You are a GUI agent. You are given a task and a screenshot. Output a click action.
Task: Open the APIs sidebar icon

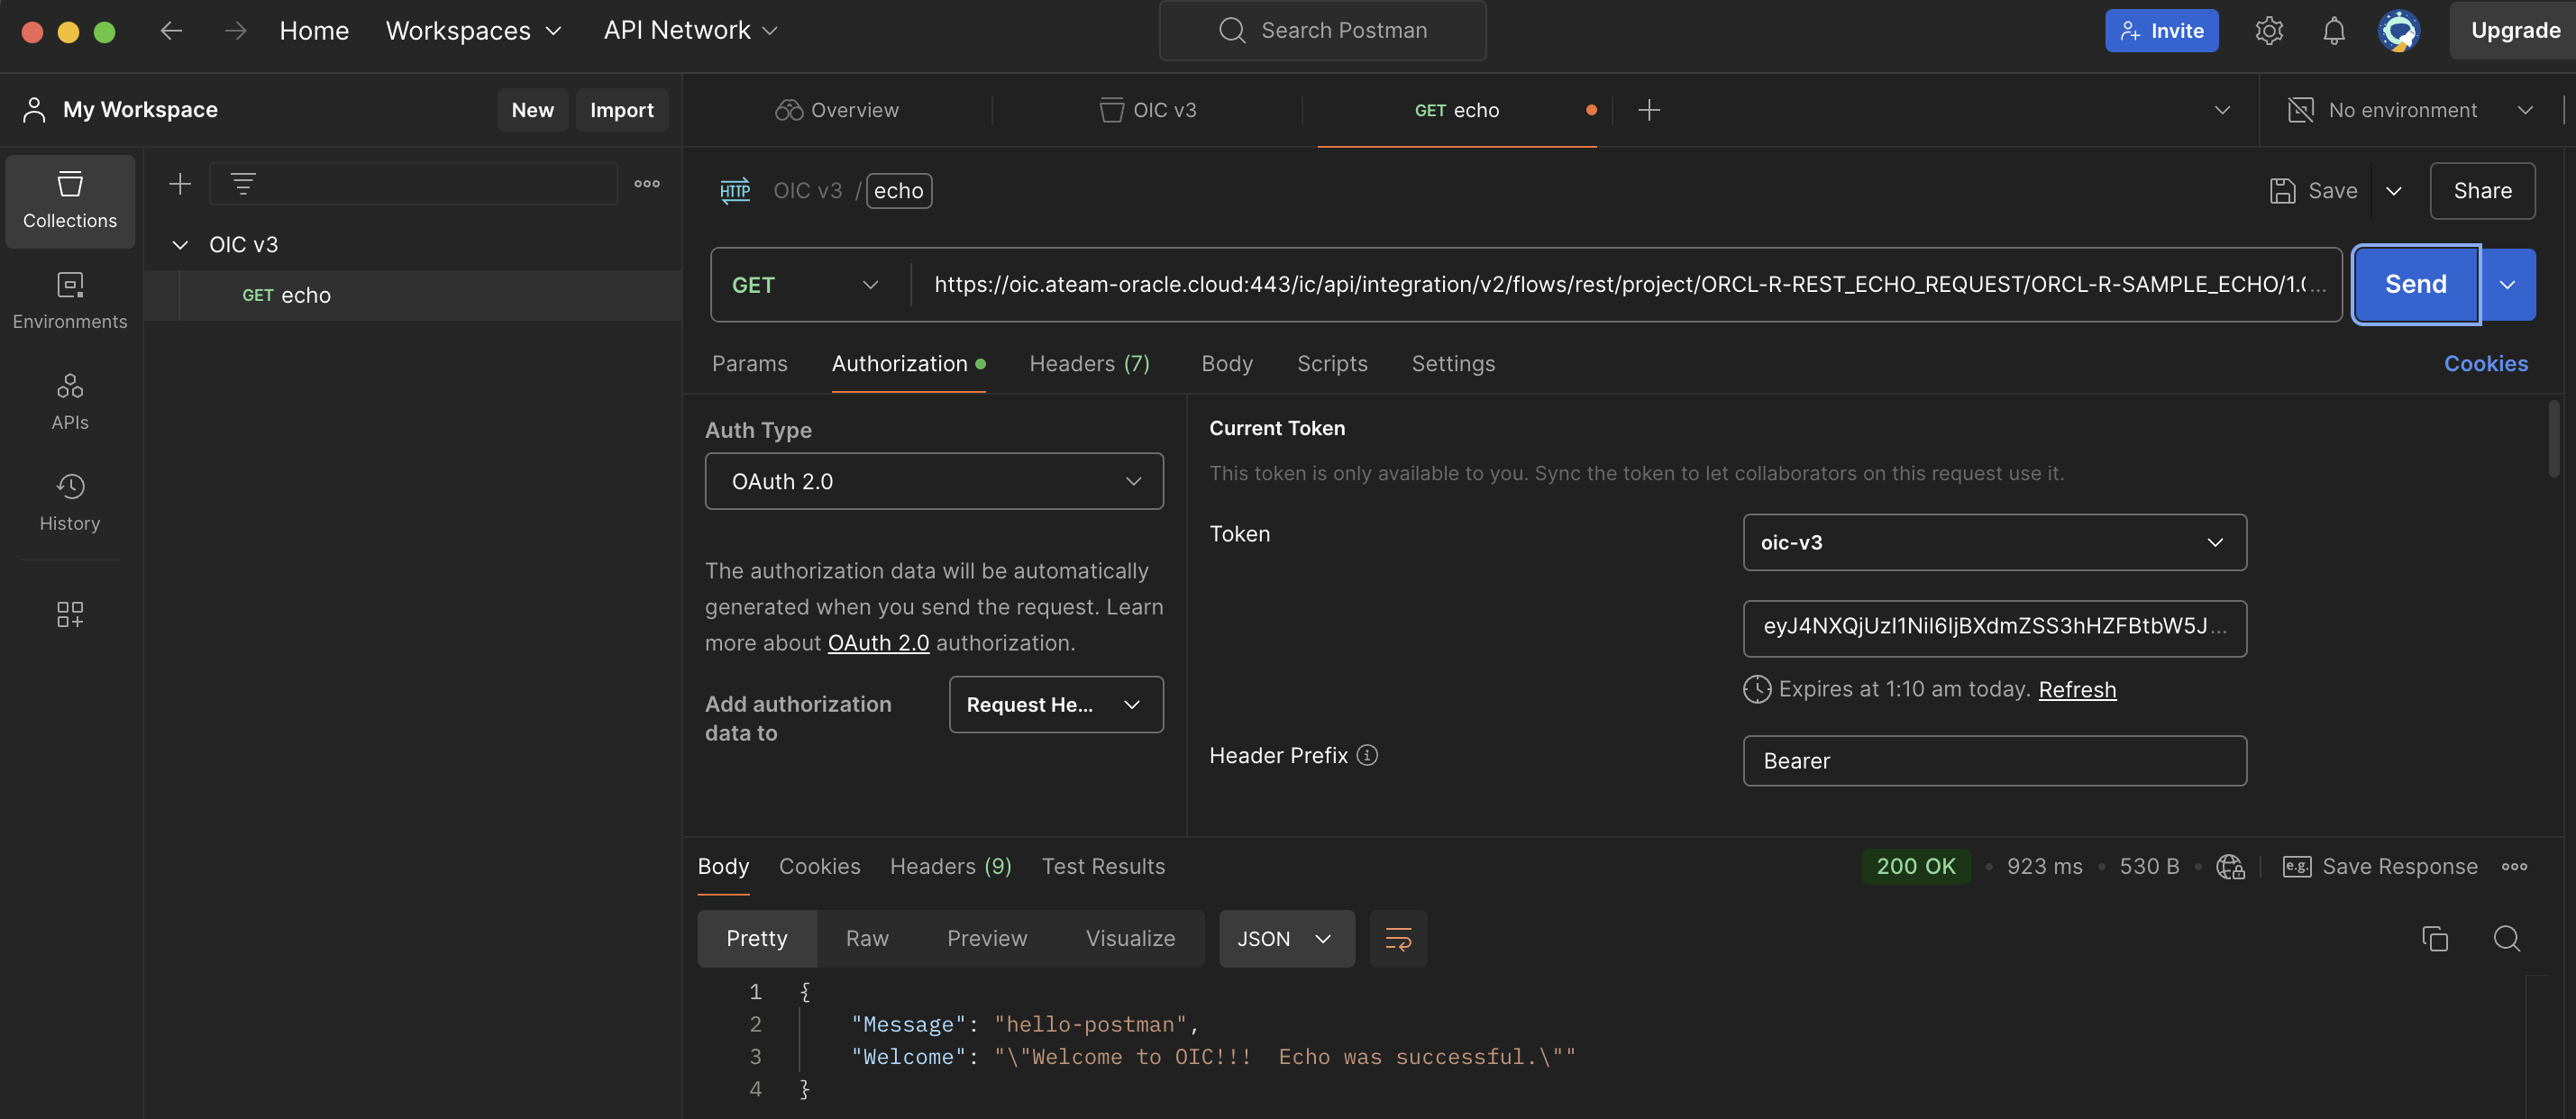(x=69, y=401)
